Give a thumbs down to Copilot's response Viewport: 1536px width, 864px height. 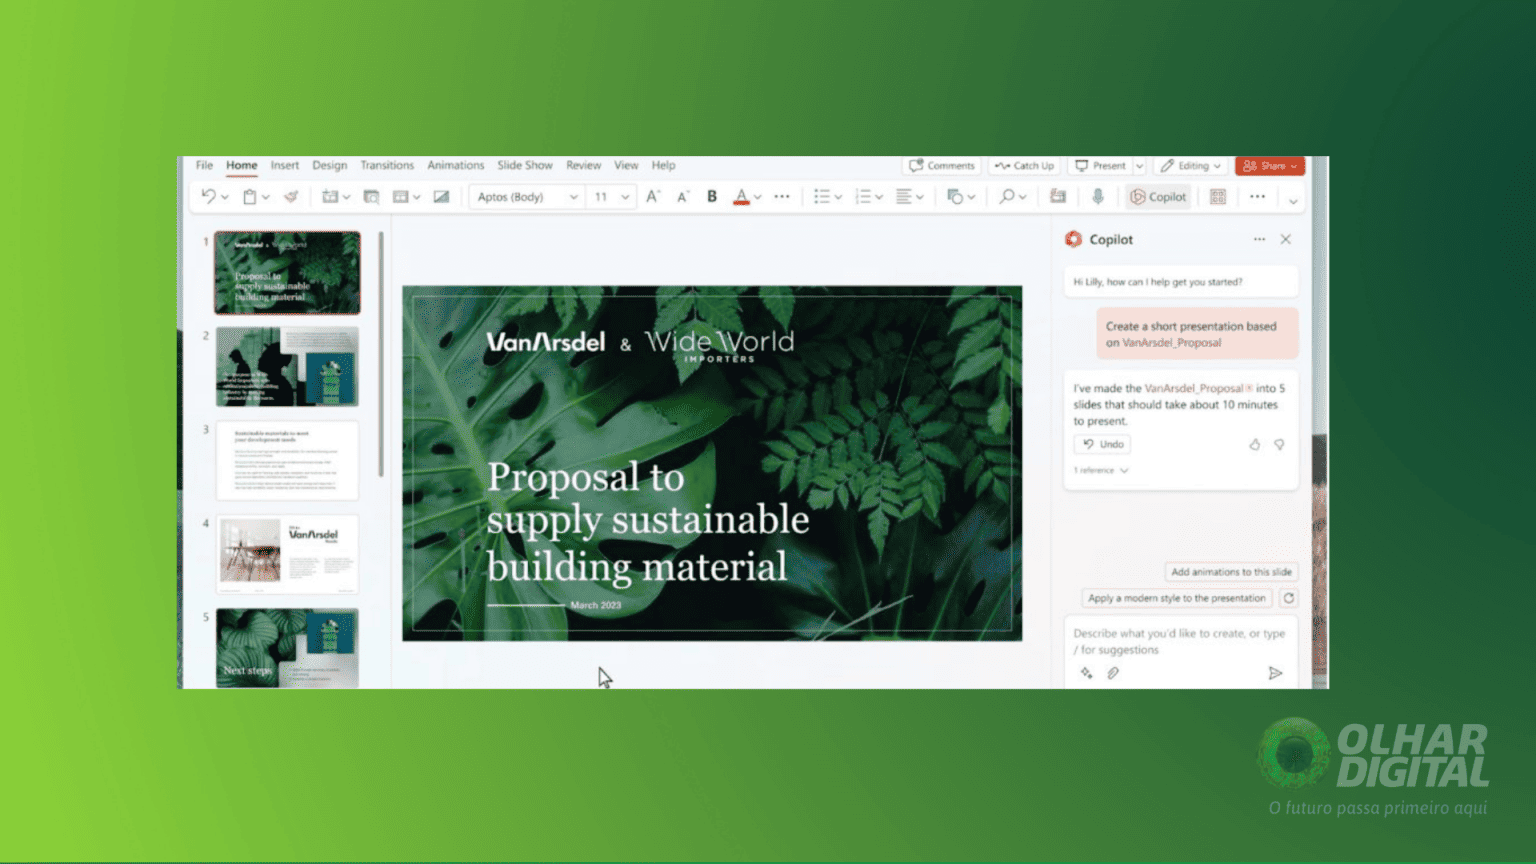(1280, 445)
